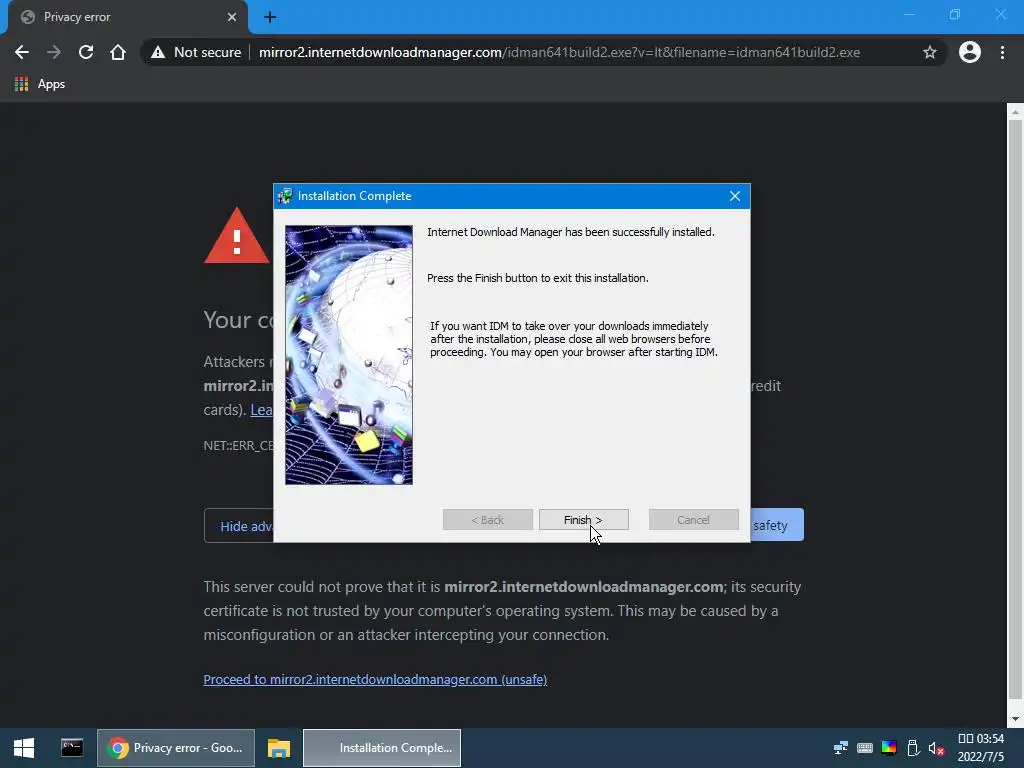Click the keyboard tray icon
The height and width of the screenshot is (768, 1024).
pyautogui.click(x=865, y=748)
